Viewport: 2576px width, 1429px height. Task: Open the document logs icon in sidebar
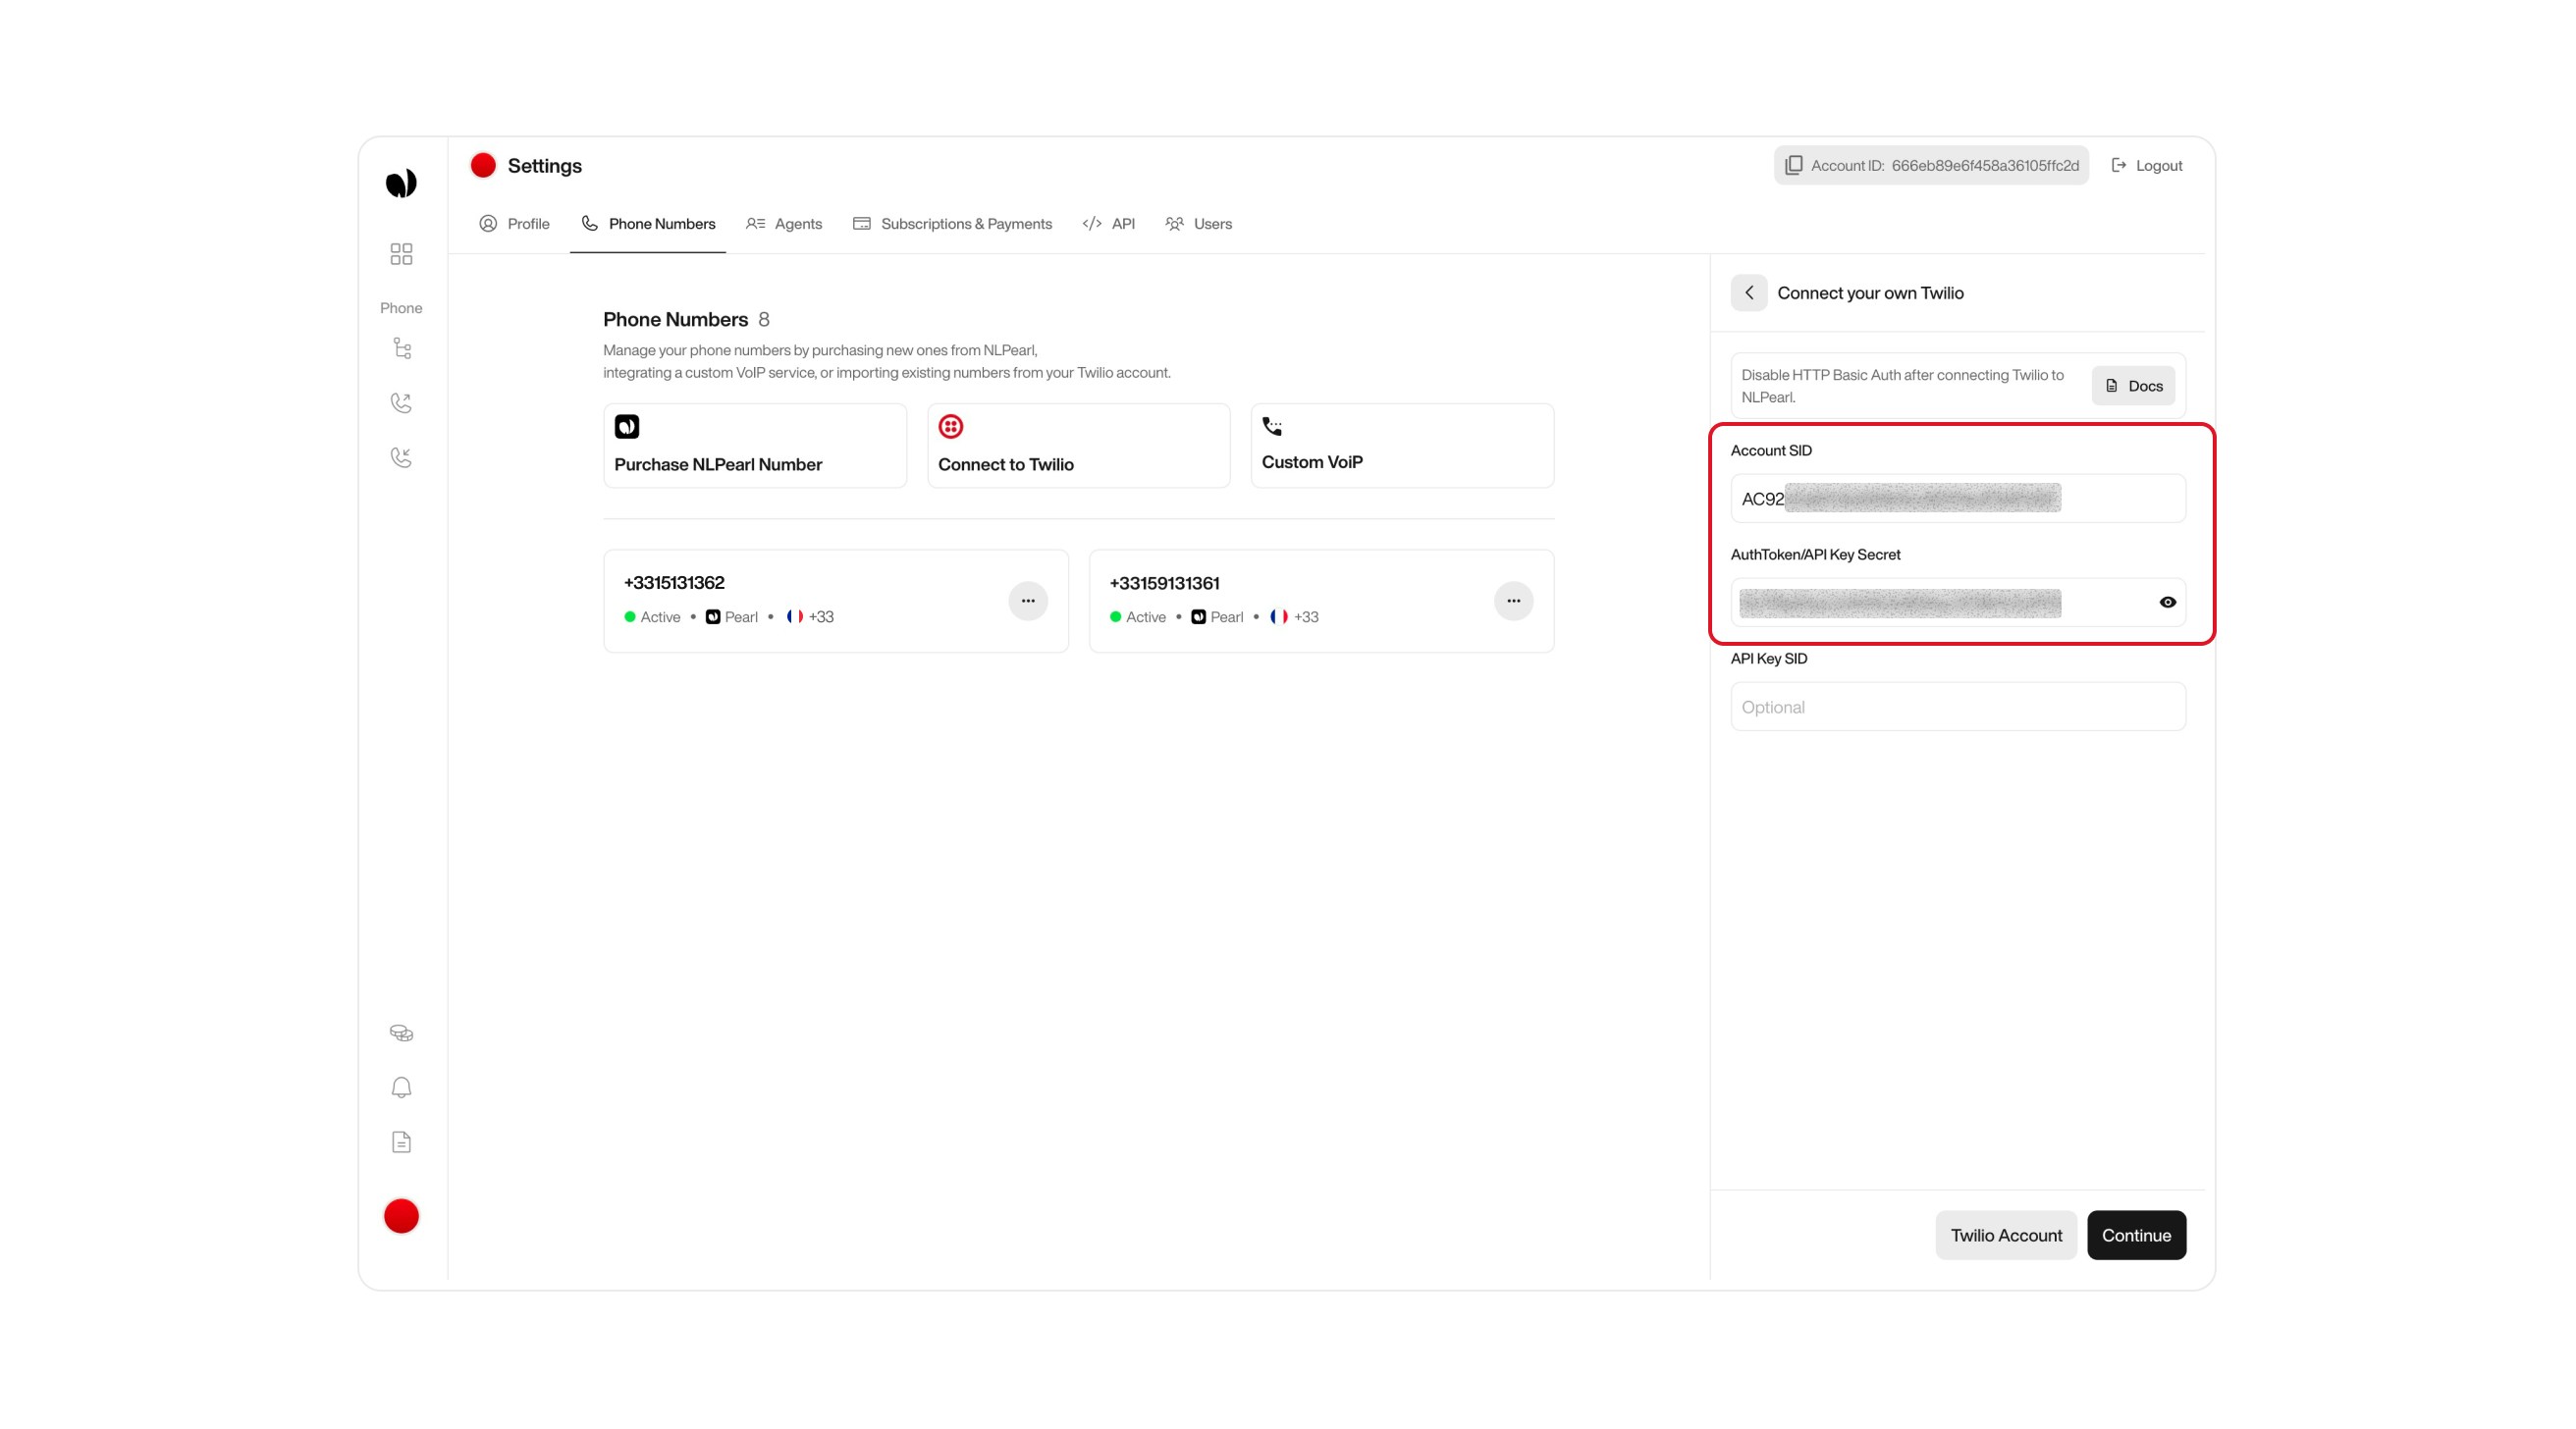tap(401, 1141)
